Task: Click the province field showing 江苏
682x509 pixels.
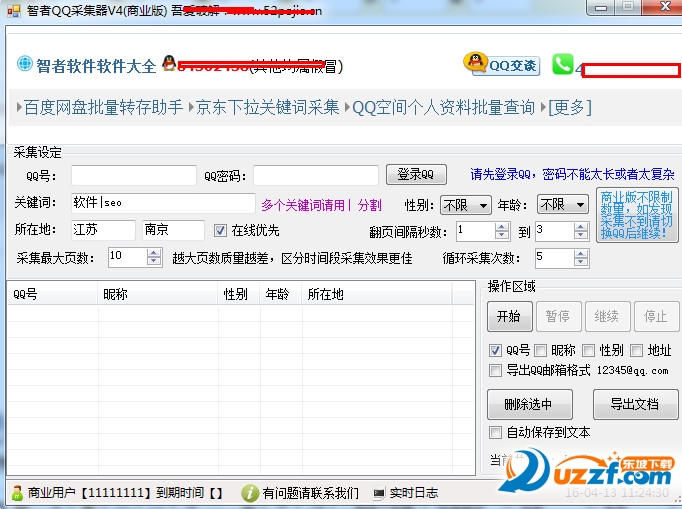Action: [103, 230]
